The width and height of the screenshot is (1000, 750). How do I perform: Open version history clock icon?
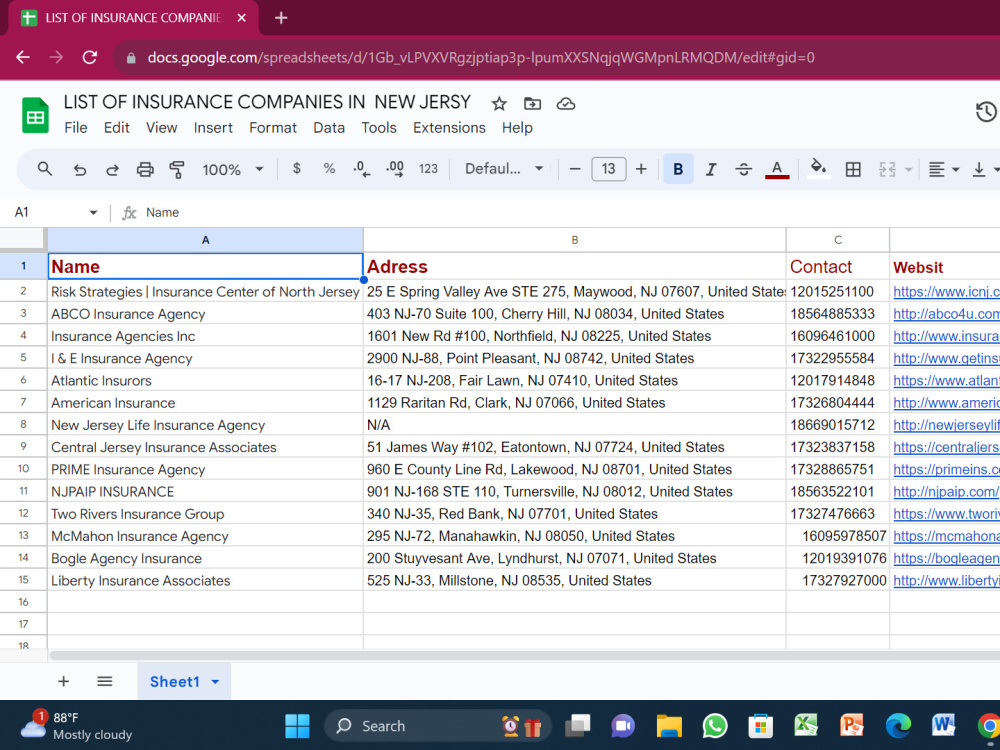click(x=985, y=112)
